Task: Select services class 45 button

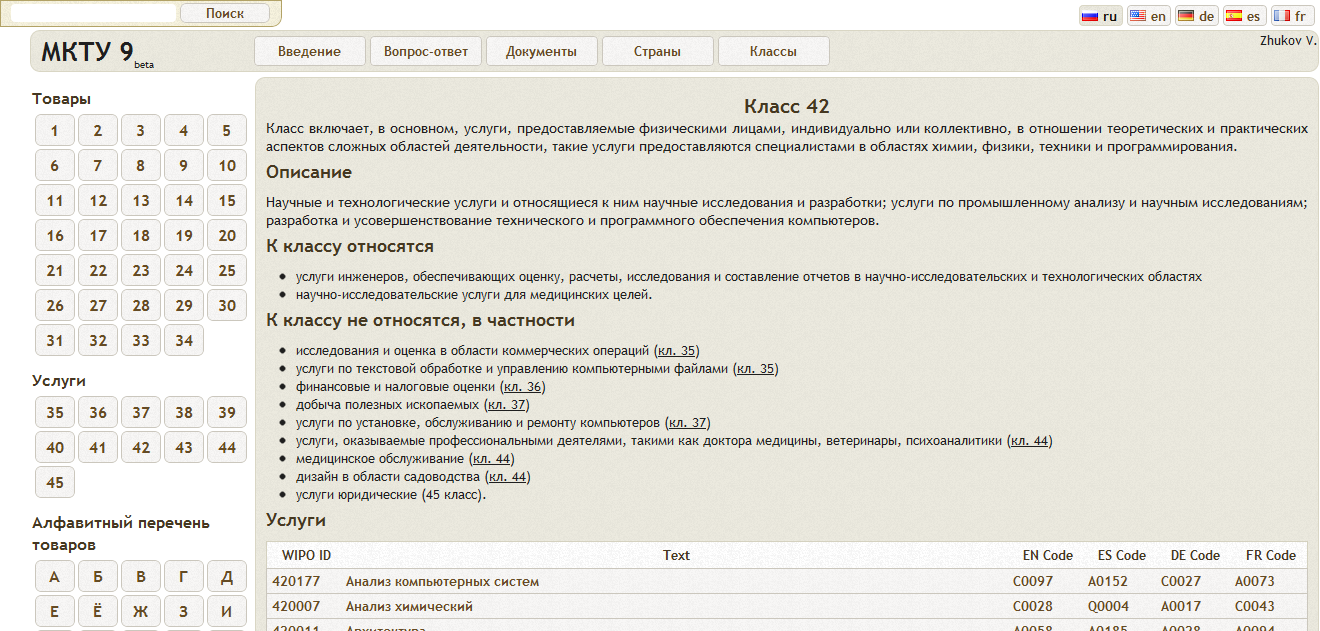Action: coord(55,482)
